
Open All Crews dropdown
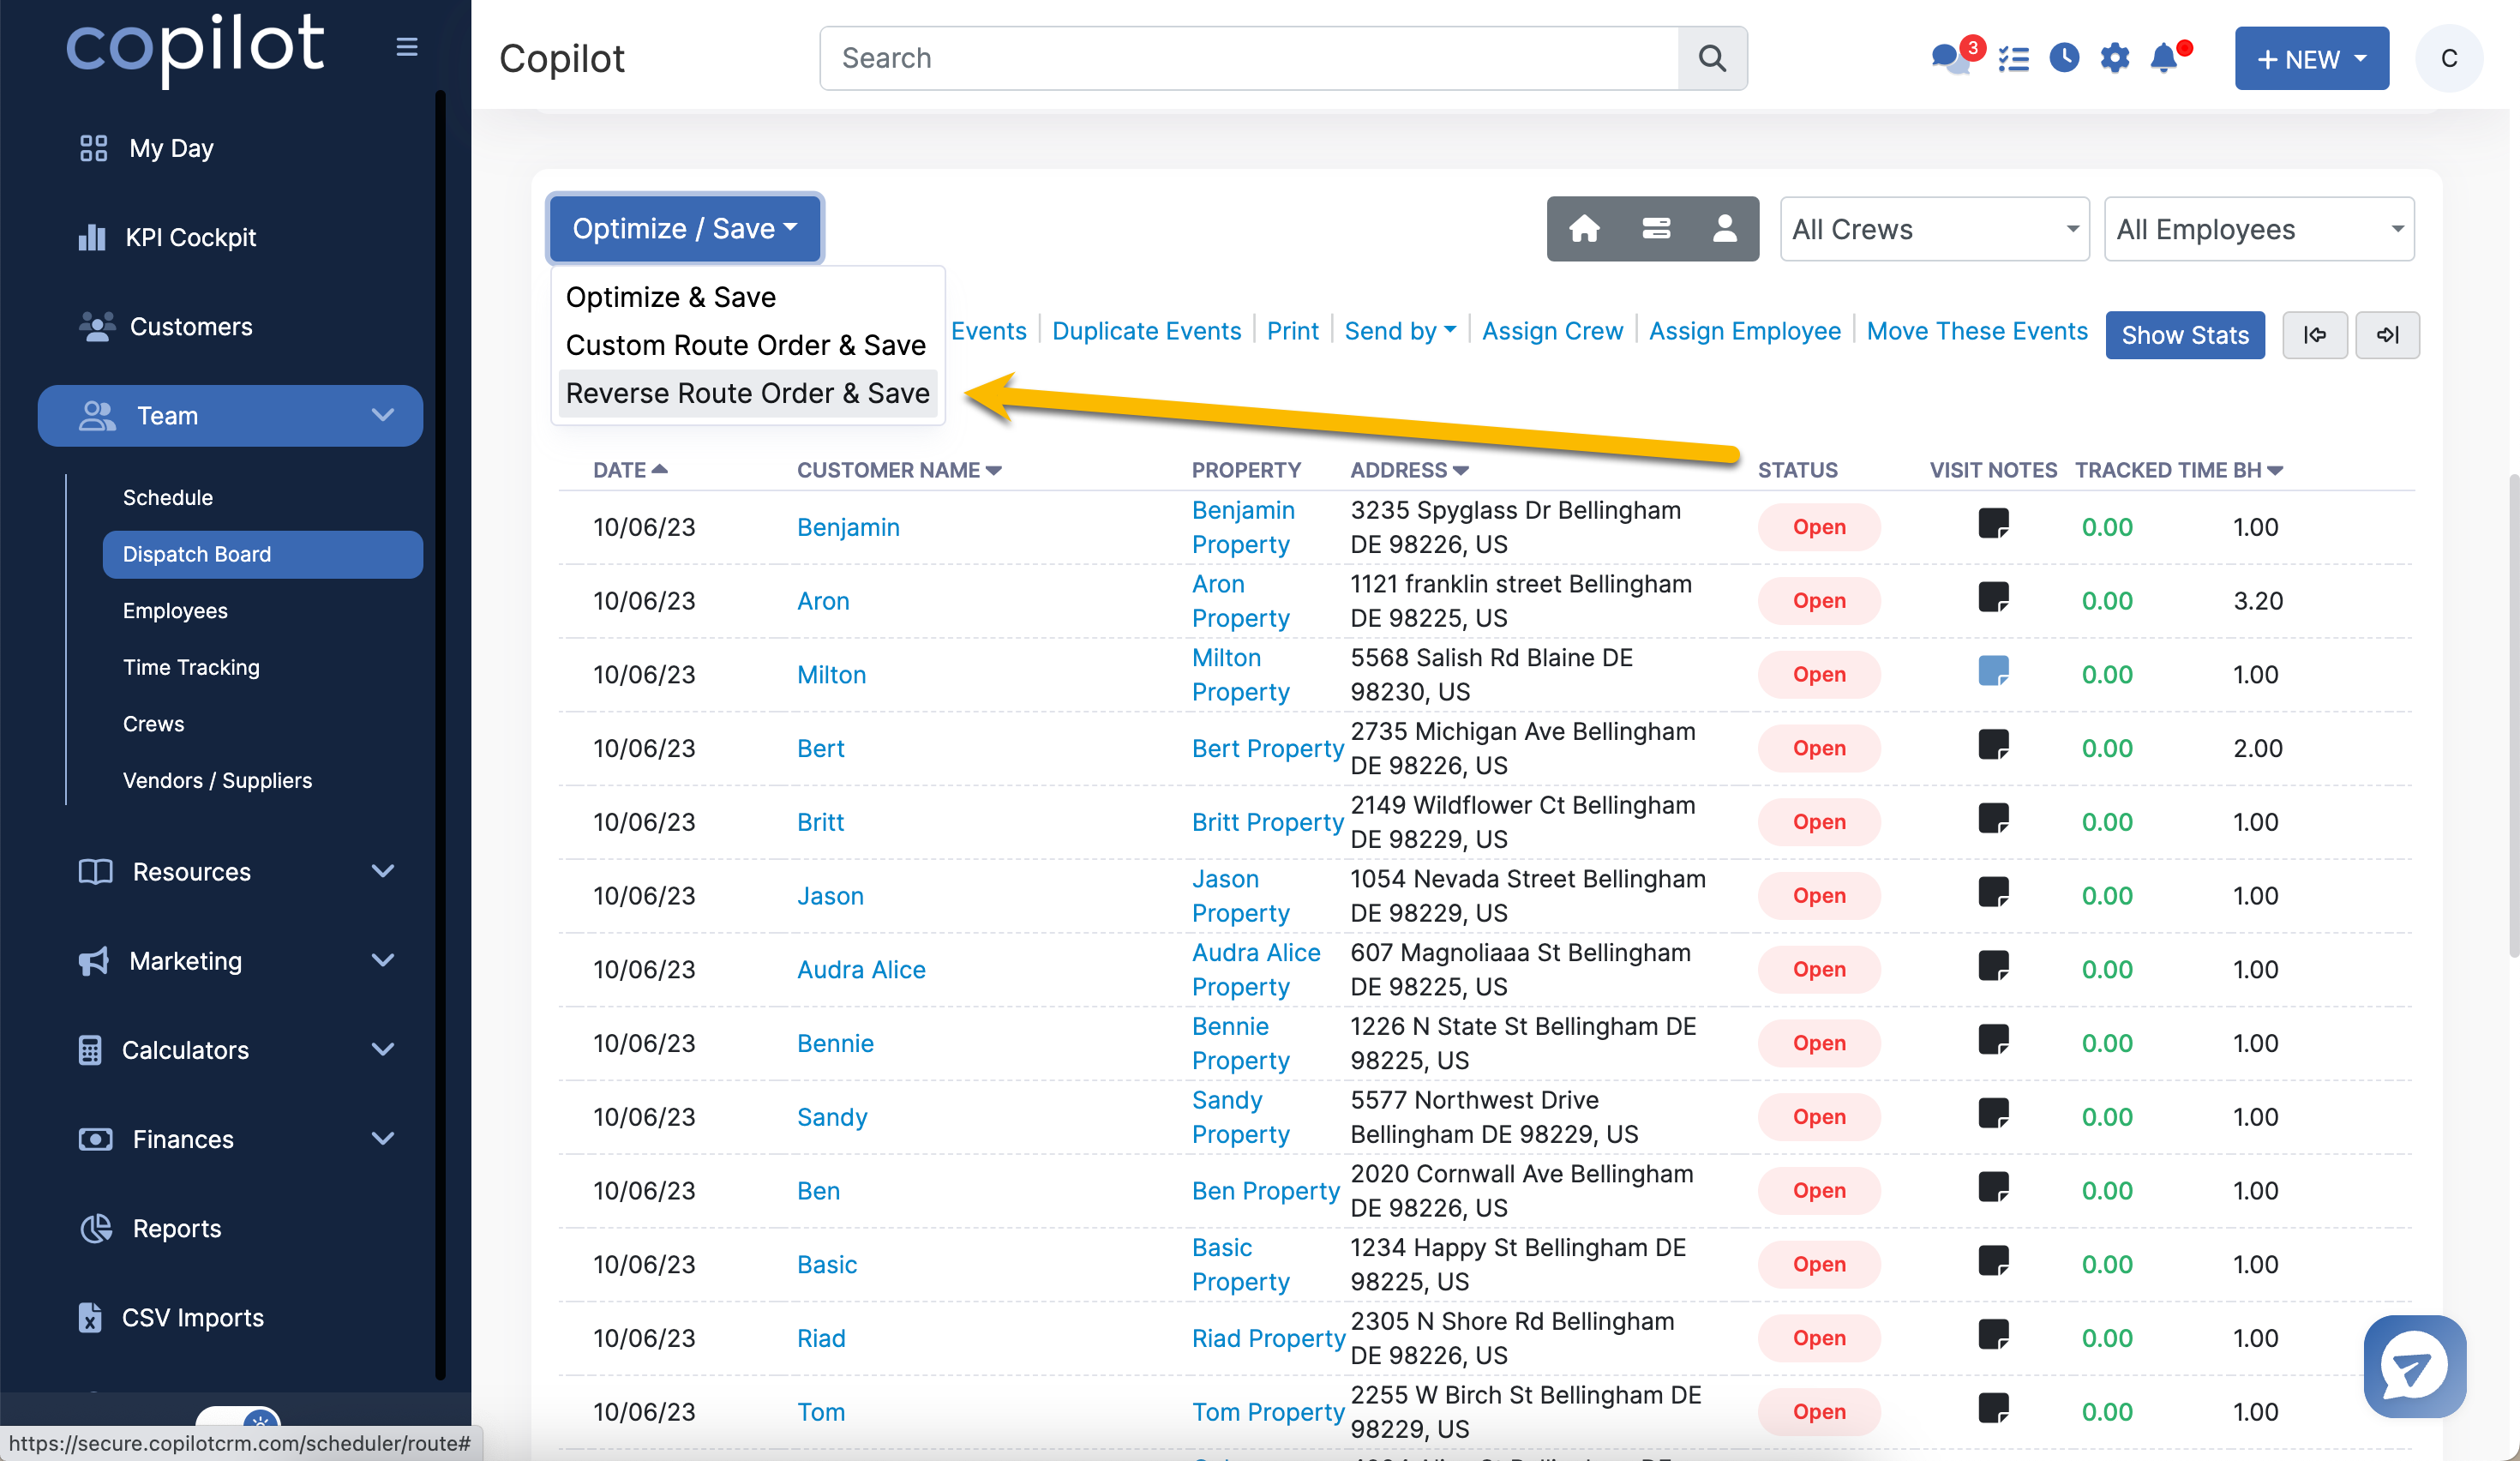(x=1934, y=229)
